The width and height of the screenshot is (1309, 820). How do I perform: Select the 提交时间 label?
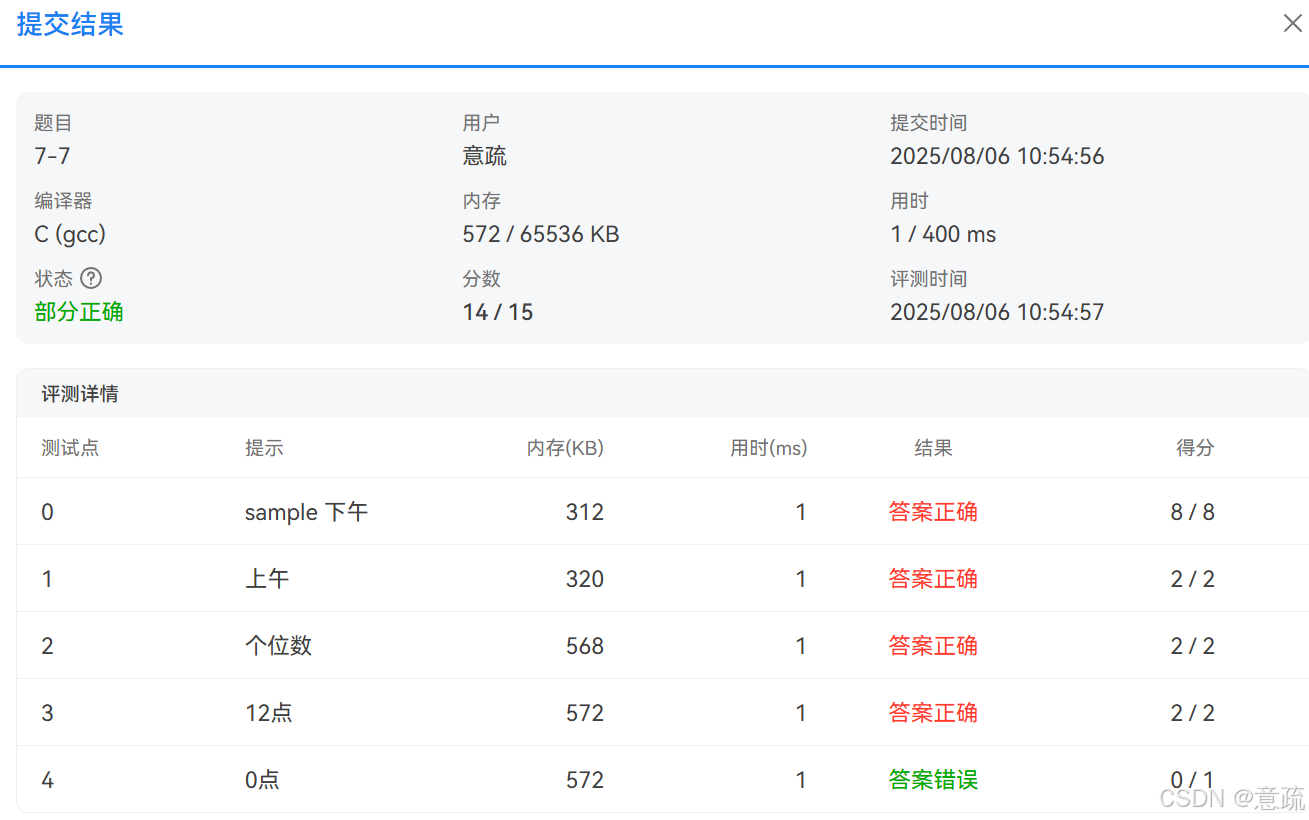[928, 123]
